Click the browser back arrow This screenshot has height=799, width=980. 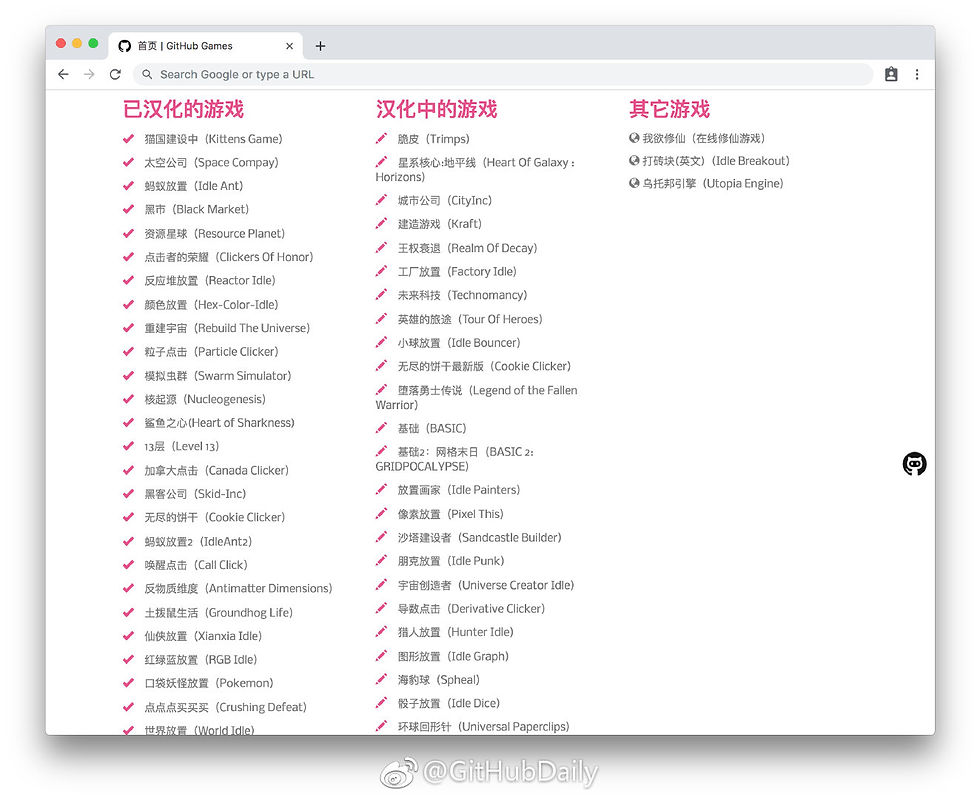(63, 74)
